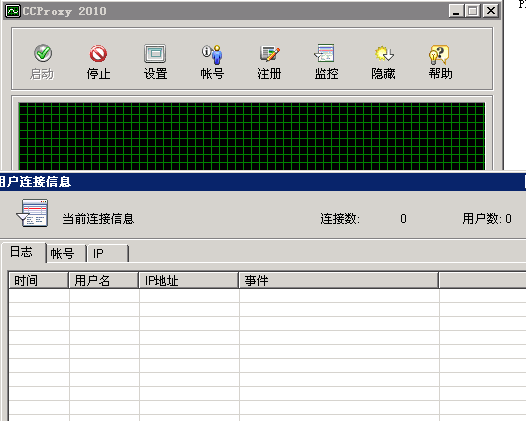
Task: Click the CCProxy title bar app icon
Action: click(13, 11)
